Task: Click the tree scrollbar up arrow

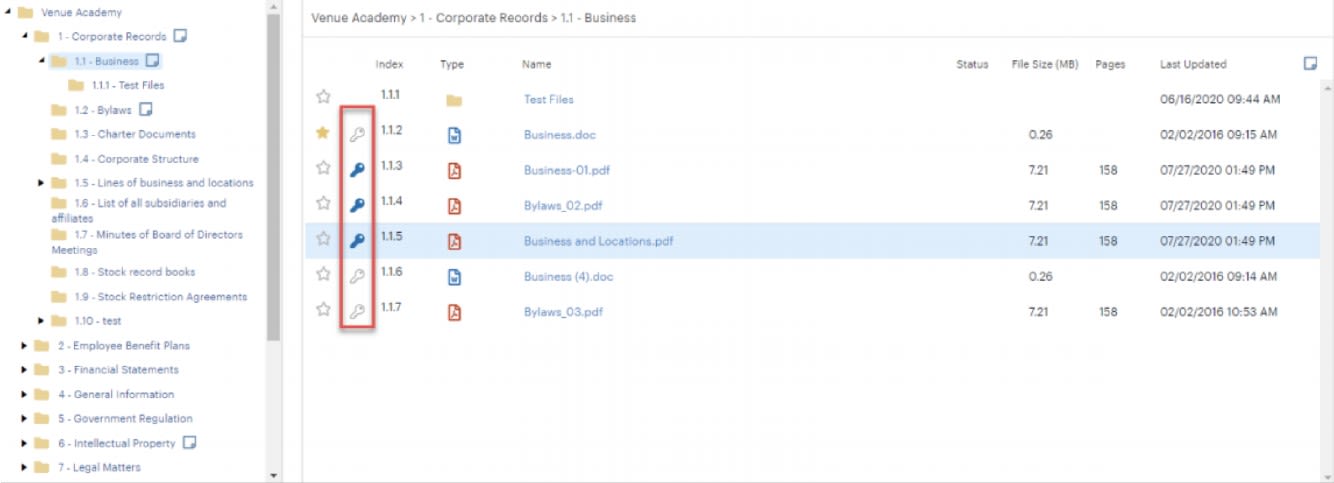Action: [x=274, y=6]
